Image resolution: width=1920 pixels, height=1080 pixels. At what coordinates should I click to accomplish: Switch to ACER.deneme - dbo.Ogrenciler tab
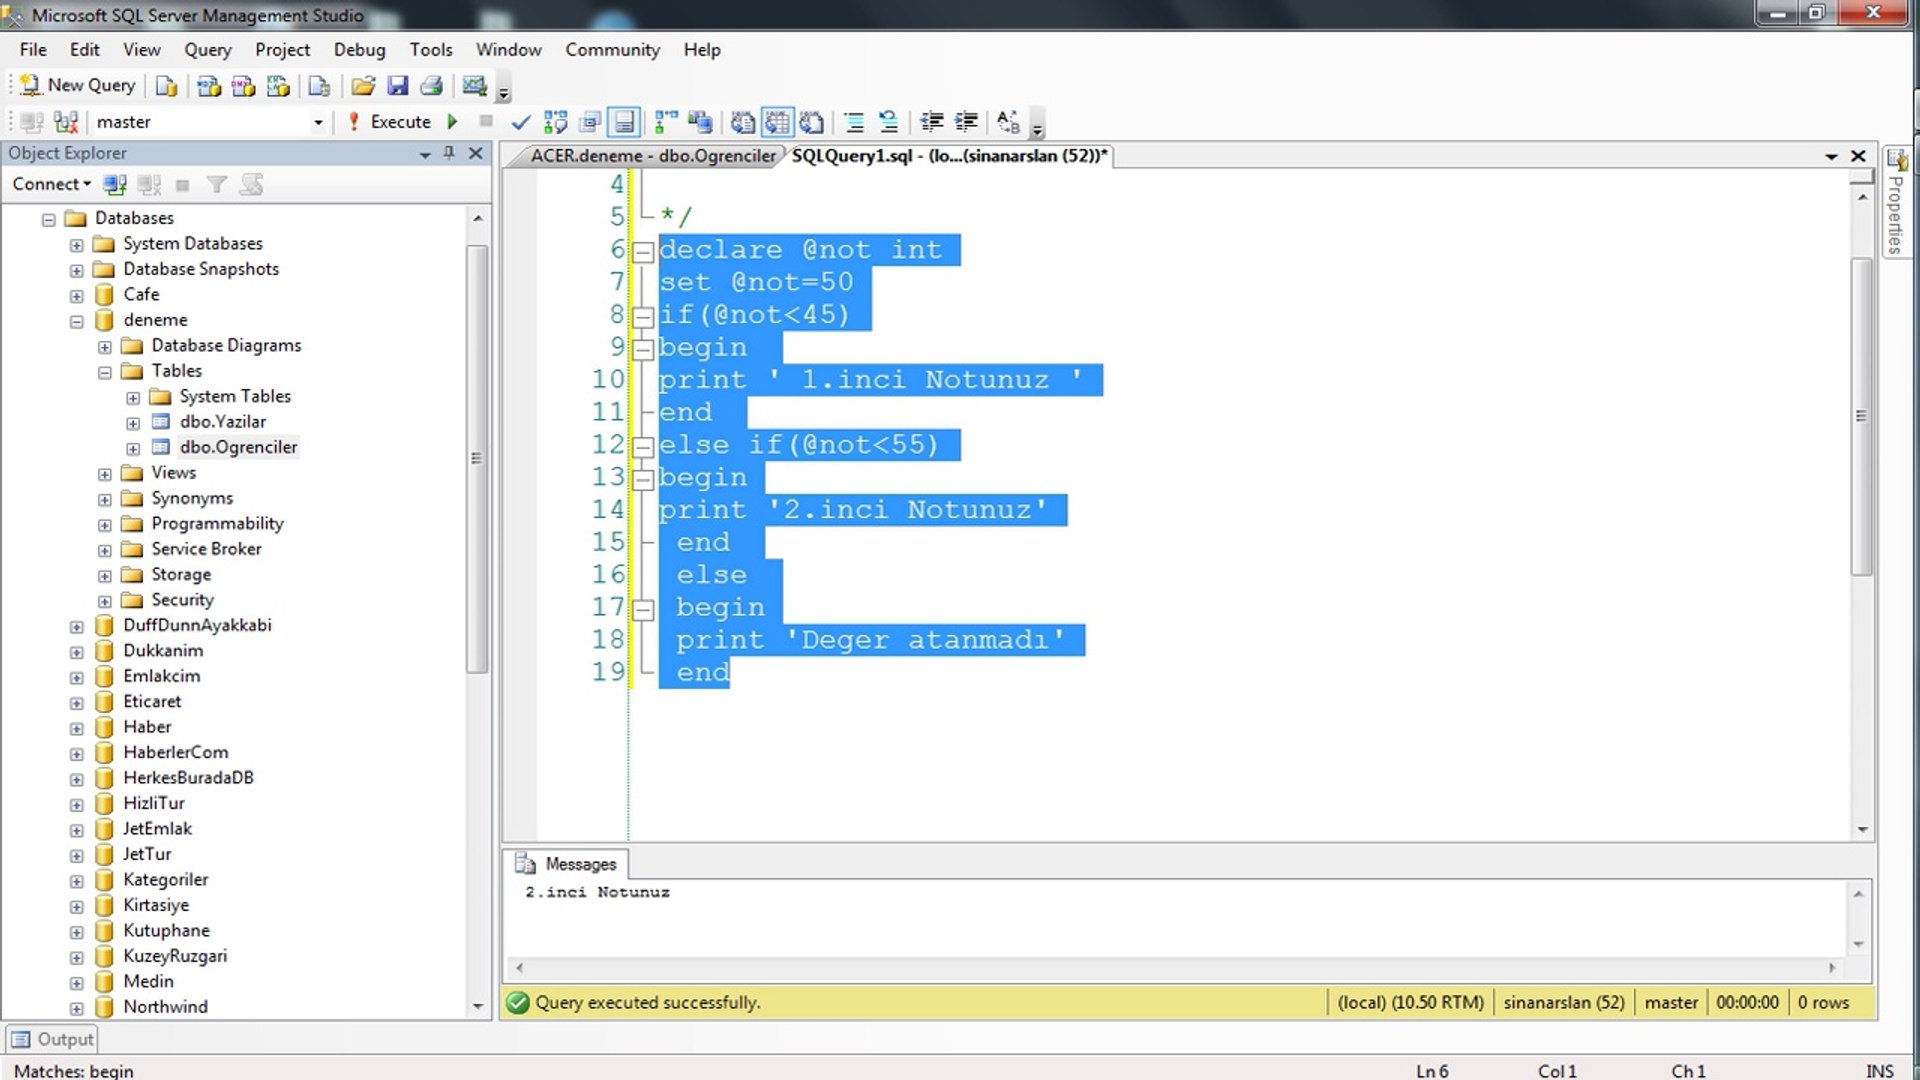point(652,156)
